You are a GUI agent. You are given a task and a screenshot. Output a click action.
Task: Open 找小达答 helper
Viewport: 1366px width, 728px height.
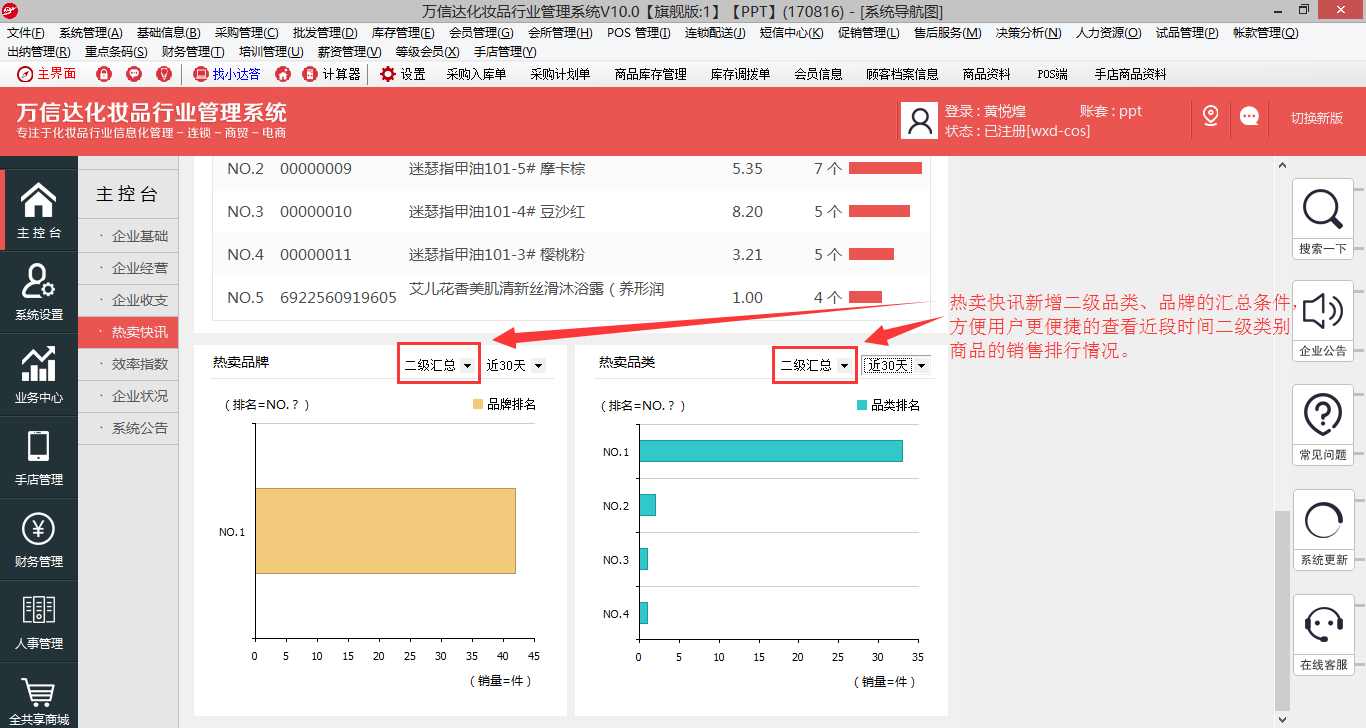(x=227, y=74)
